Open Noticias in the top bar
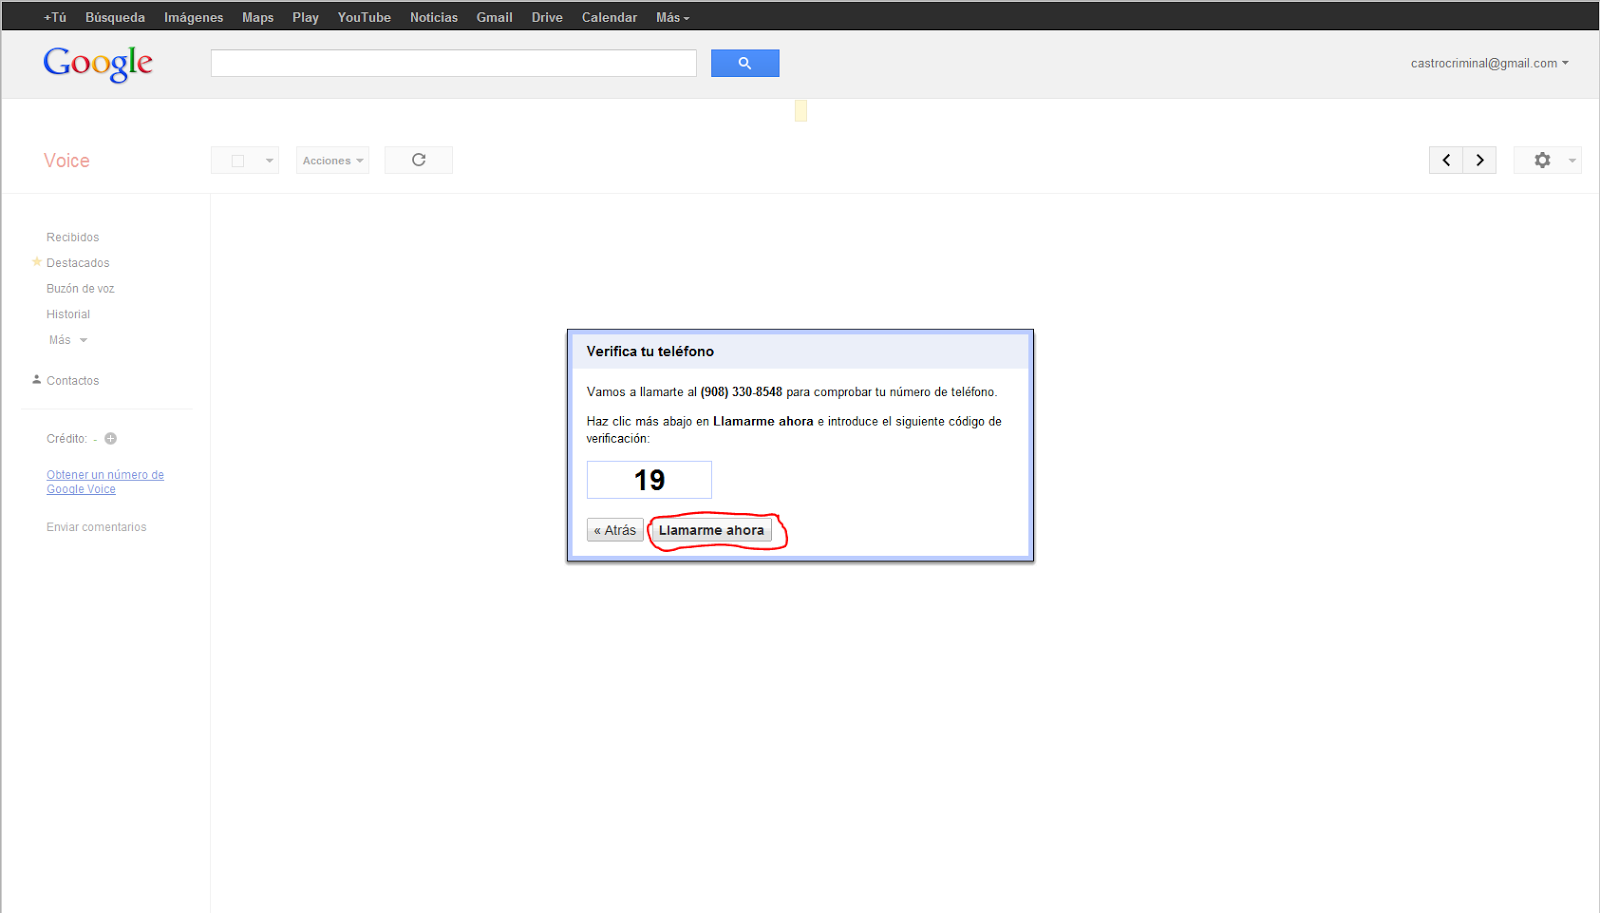The height and width of the screenshot is (913, 1600). coord(434,17)
